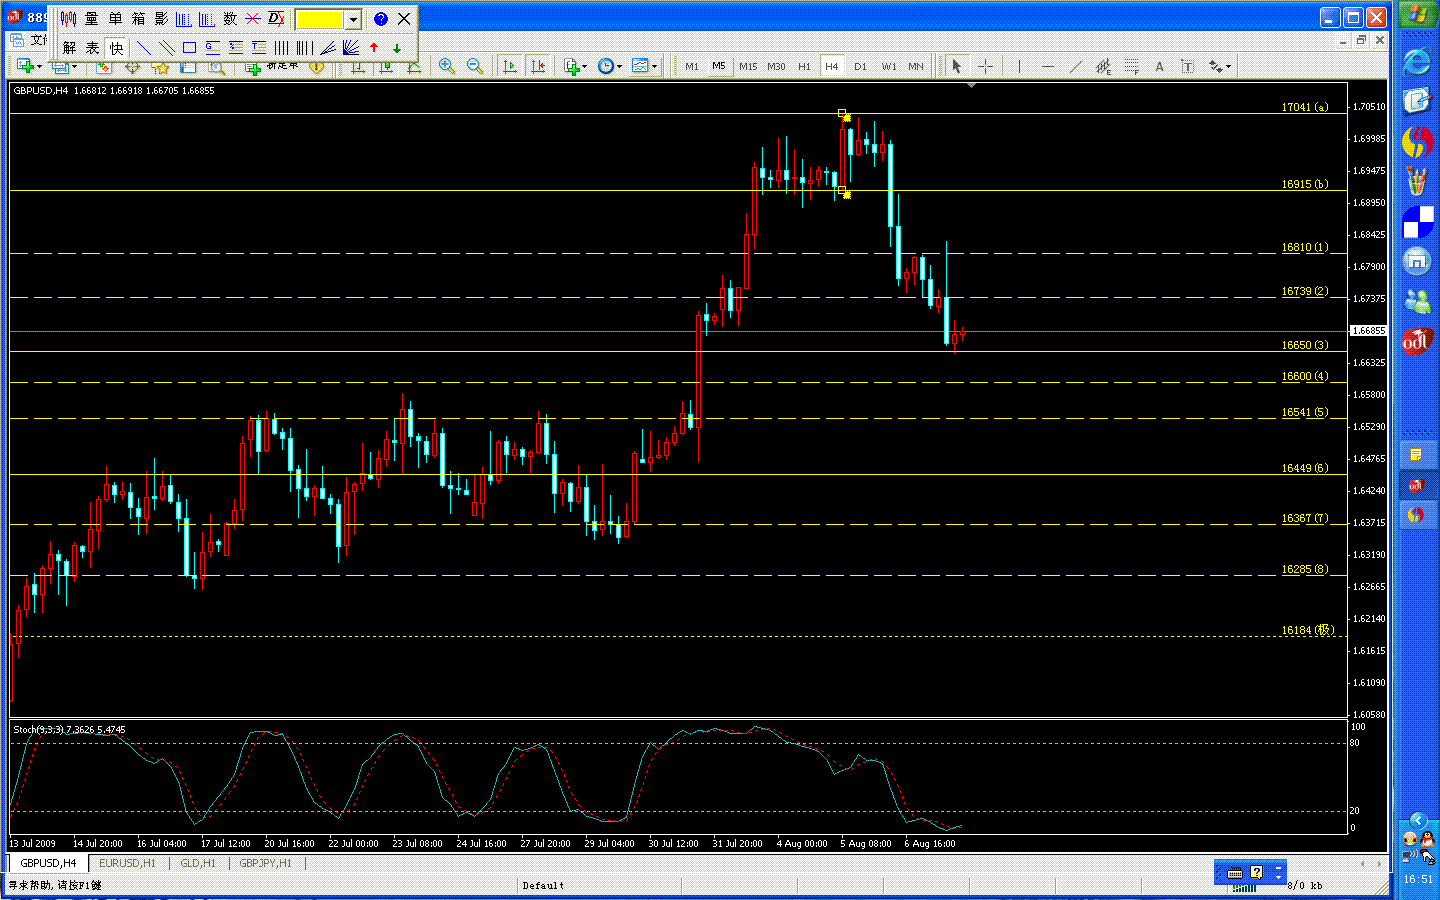Switch to the GLD,H1 chart tab
Viewport: 1440px width, 900px height.
click(x=198, y=863)
